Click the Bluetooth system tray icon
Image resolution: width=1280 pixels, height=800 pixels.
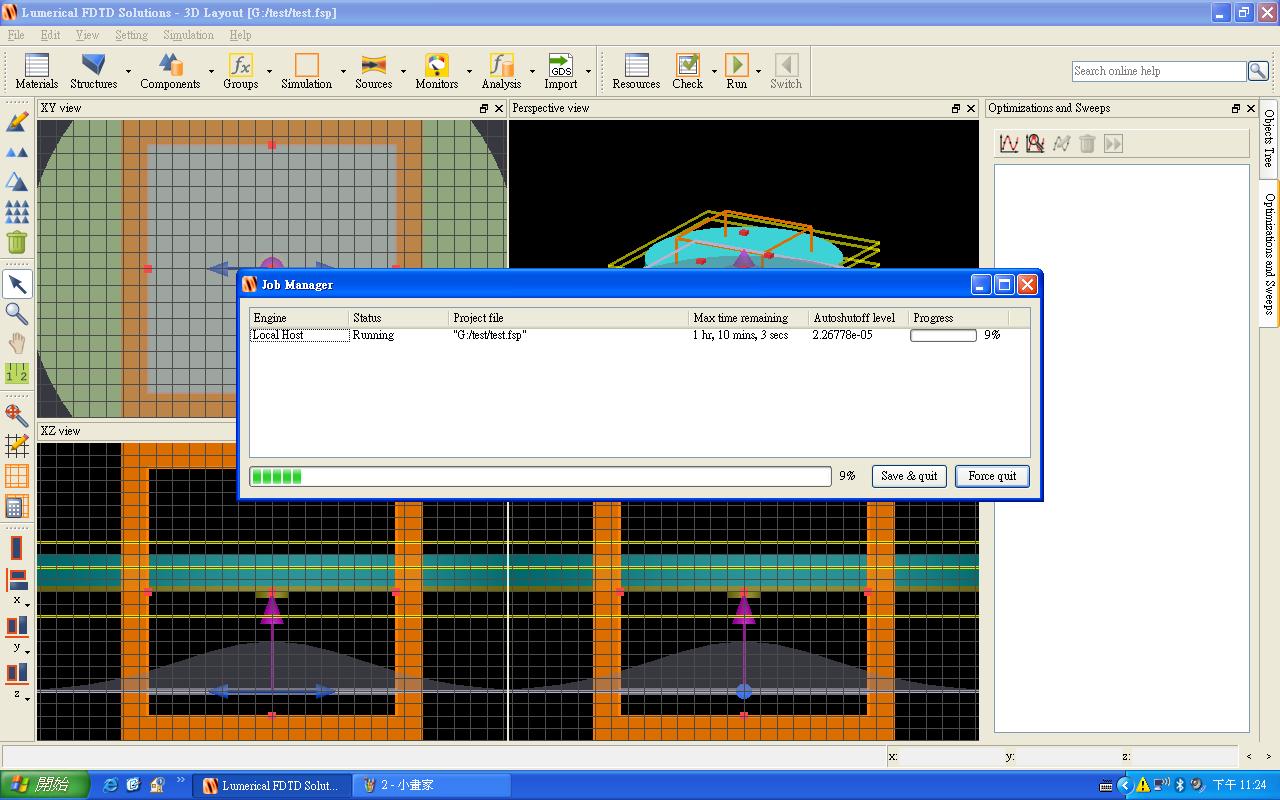click(1179, 785)
